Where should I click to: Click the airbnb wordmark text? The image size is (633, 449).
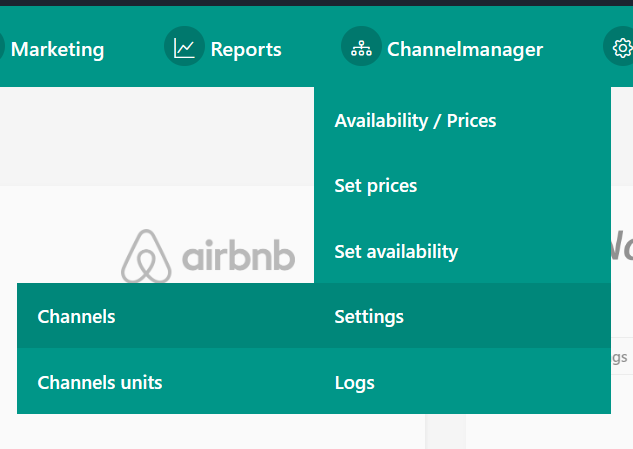(x=238, y=258)
